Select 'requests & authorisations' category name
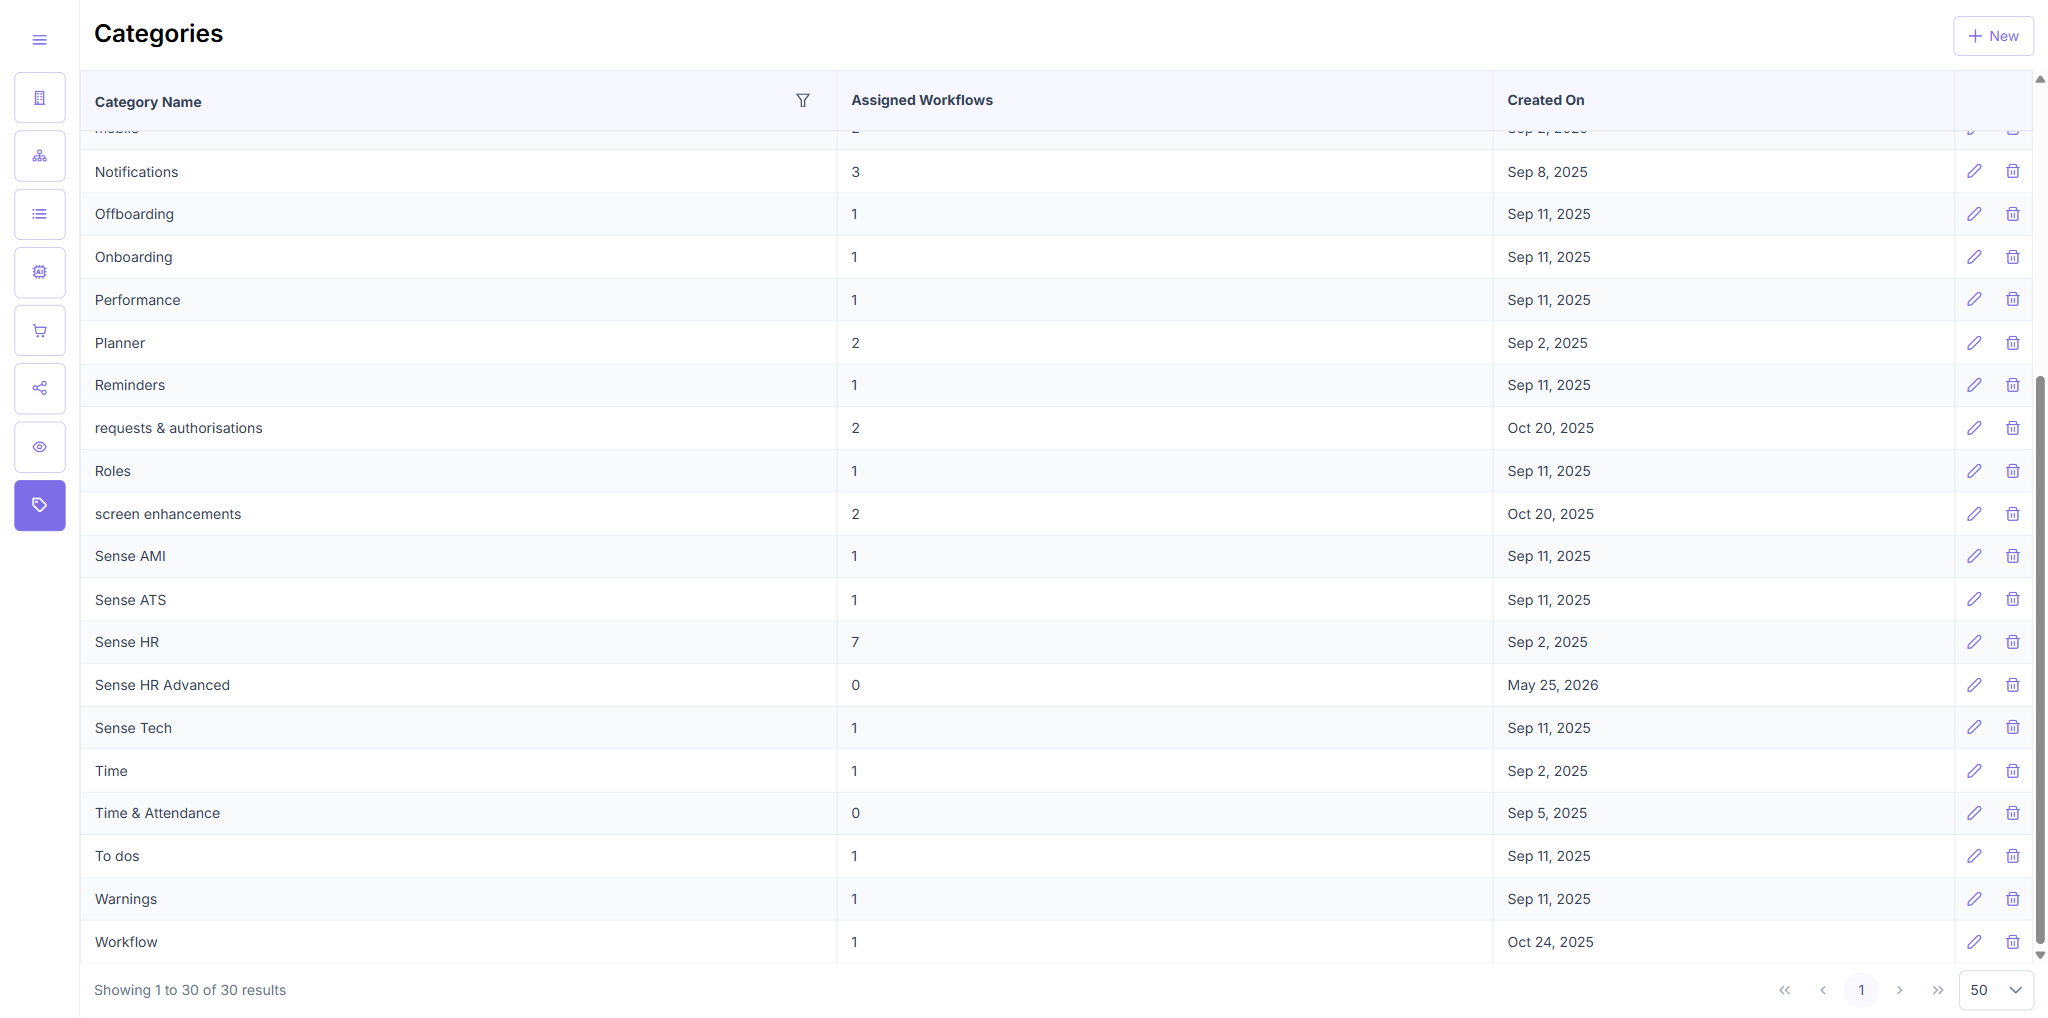This screenshot has width=2048, height=1018. (x=179, y=428)
